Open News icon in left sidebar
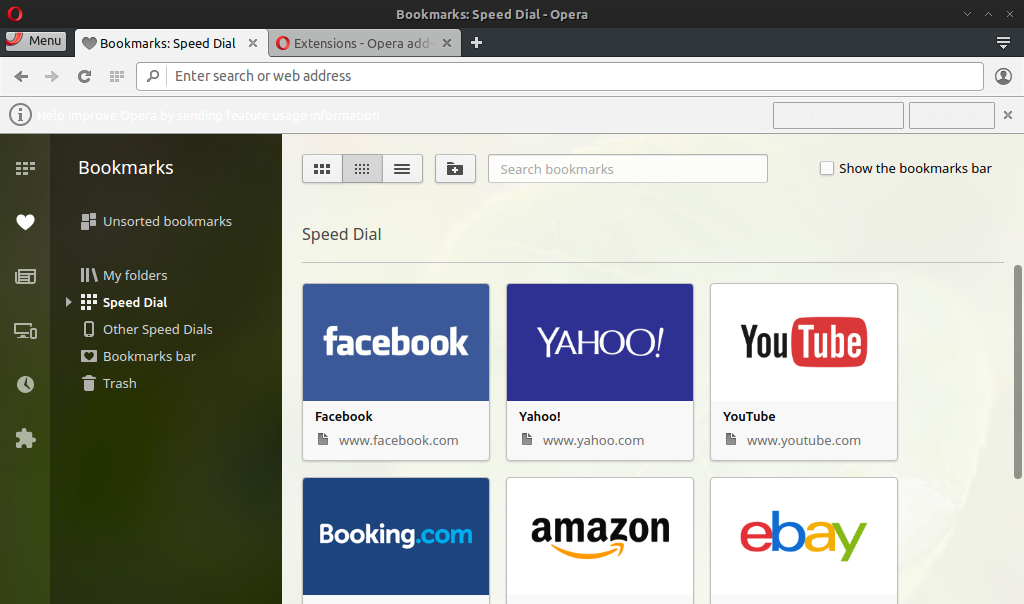 point(25,277)
